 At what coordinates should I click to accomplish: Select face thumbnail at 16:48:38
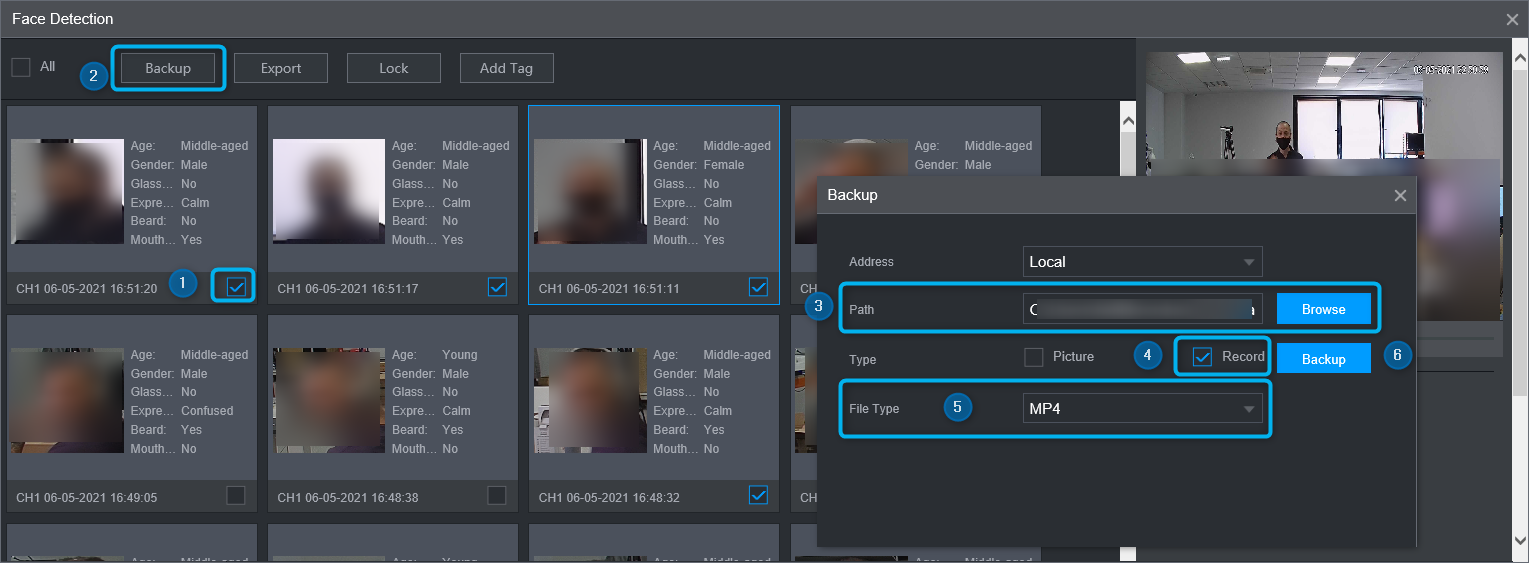pyautogui.click(x=329, y=400)
